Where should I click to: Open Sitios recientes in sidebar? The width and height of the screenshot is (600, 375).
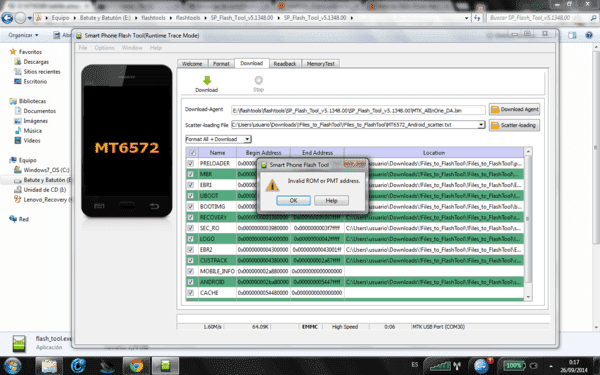(x=42, y=72)
